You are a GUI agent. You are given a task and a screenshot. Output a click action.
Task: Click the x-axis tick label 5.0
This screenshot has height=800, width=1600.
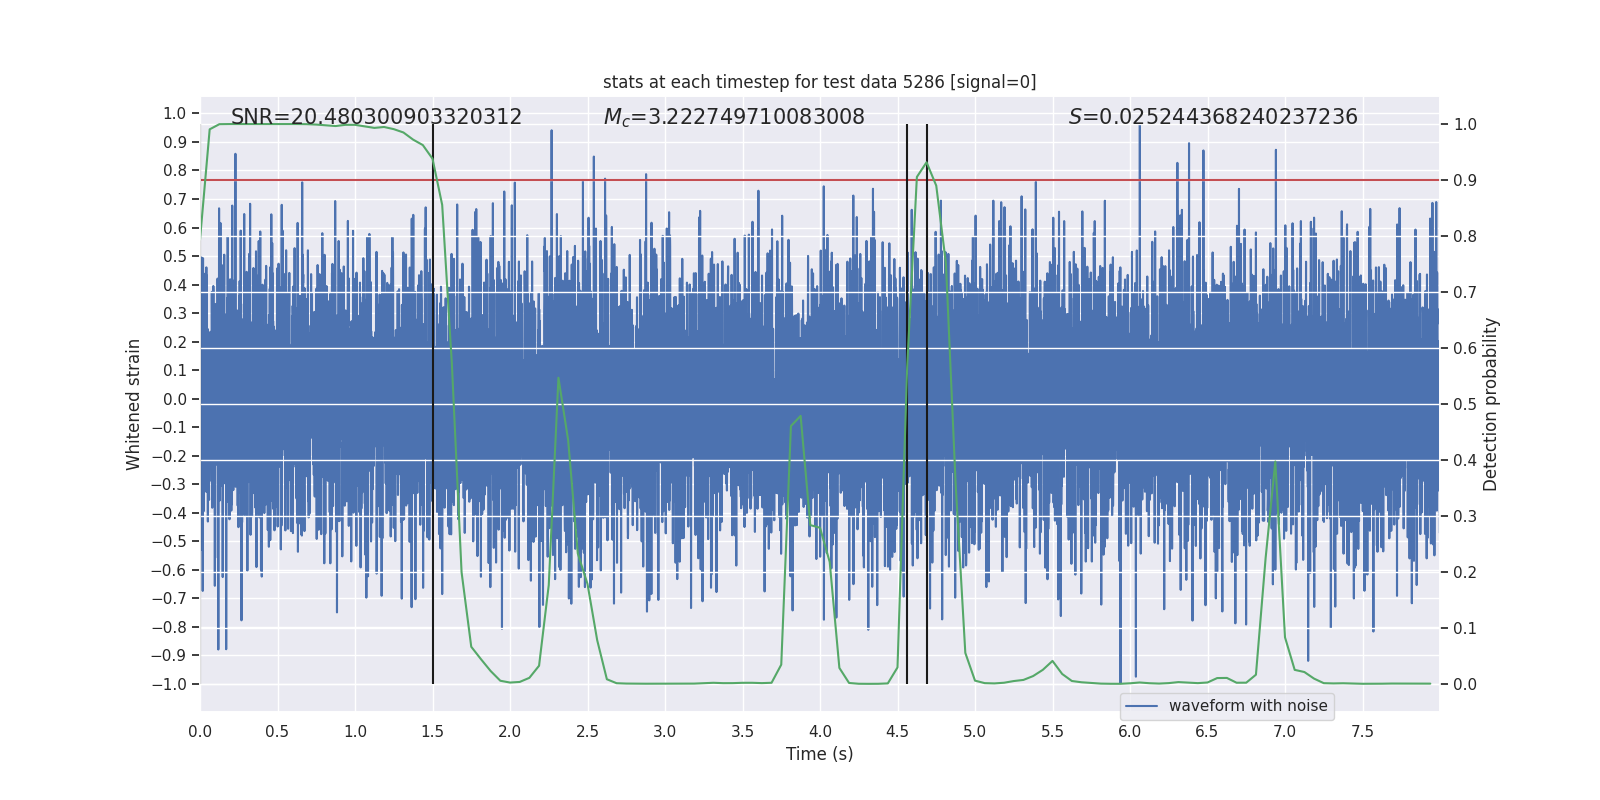(x=974, y=731)
